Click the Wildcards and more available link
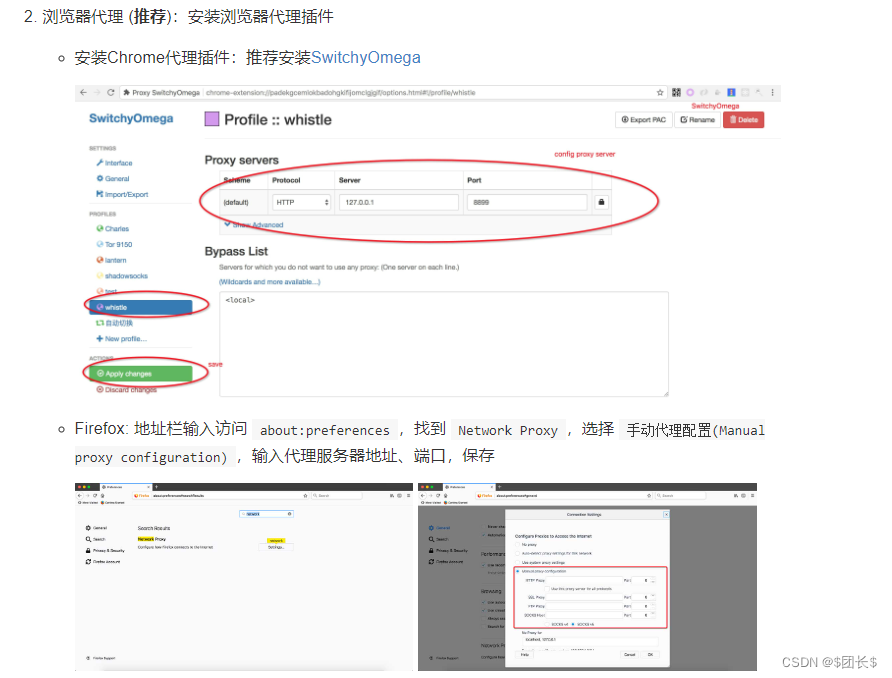Image resolution: width=892 pixels, height=678 pixels. click(x=270, y=282)
